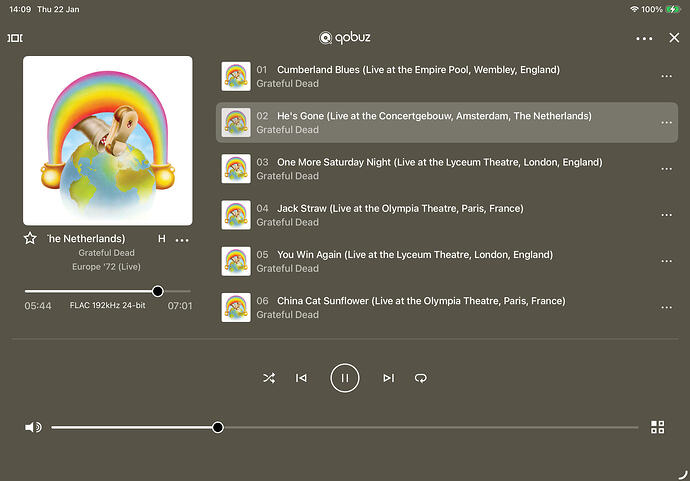Play Cumberland Blues track title
The height and width of the screenshot is (481, 690).
pyautogui.click(x=418, y=70)
